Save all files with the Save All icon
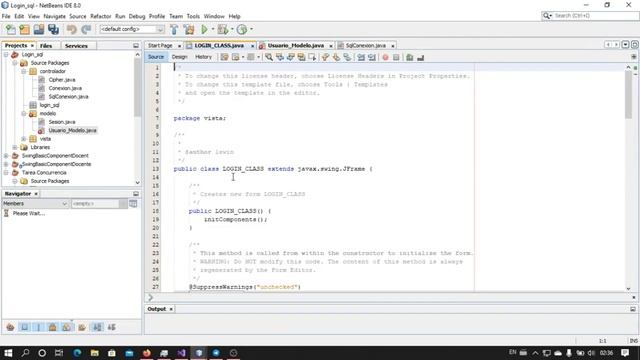This screenshot has width=640, height=360. 53,29
